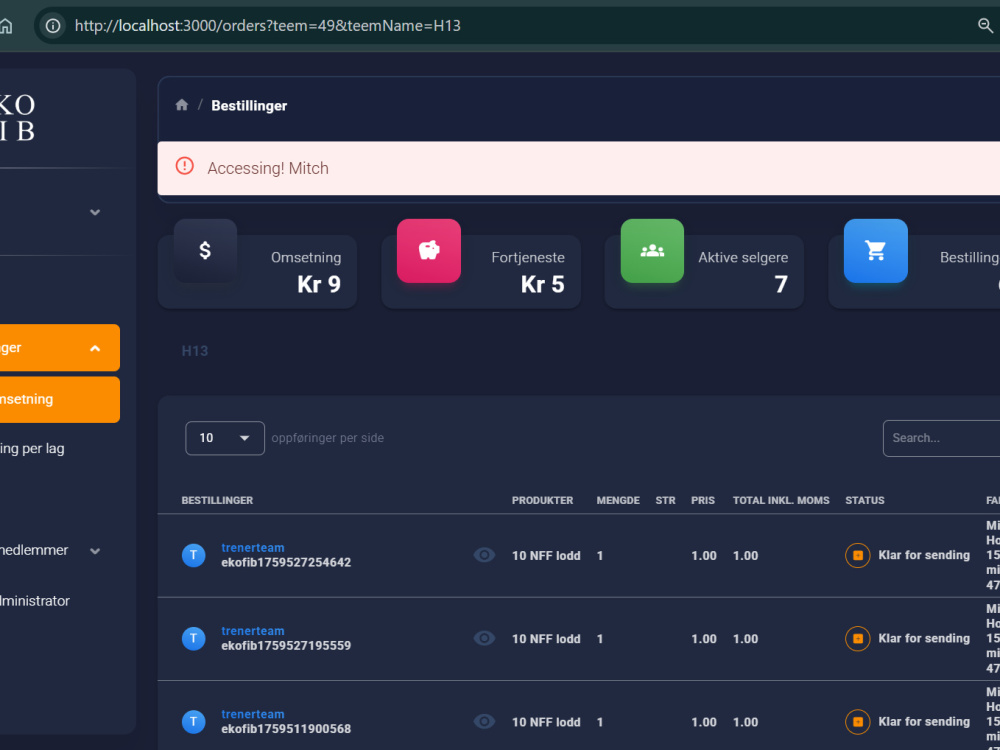Click order number ekofib1759511900568
The width and height of the screenshot is (1000, 750).
[x=286, y=729]
